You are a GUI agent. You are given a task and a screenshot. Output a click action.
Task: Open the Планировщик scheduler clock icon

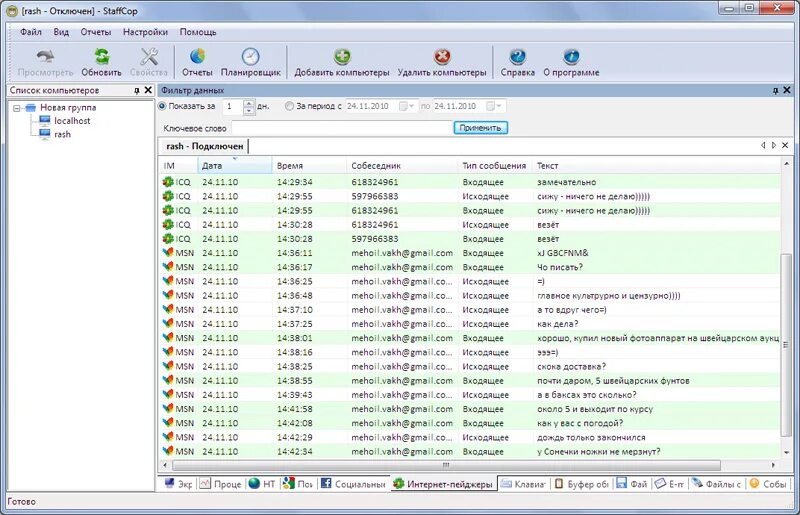pos(251,56)
